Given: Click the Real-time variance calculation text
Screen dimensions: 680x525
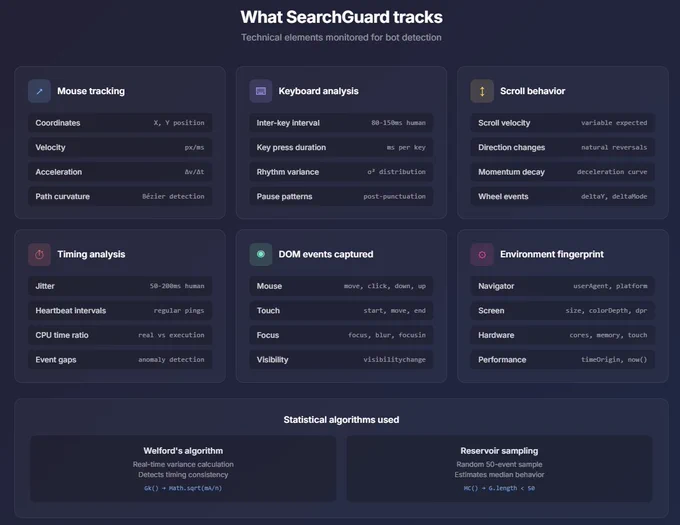Looking at the screenshot, I should (x=183, y=464).
